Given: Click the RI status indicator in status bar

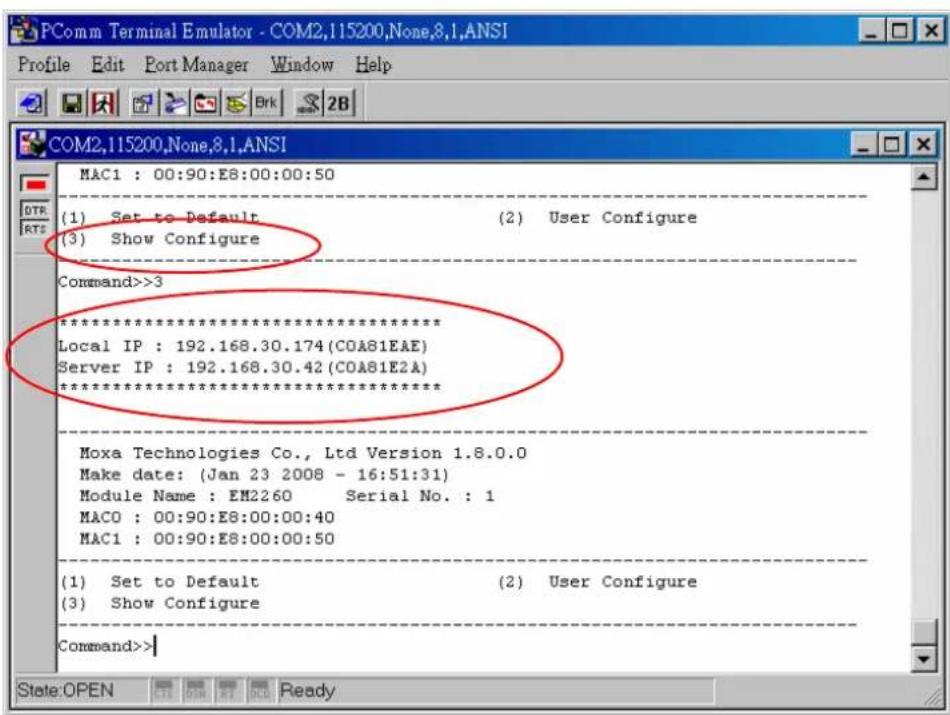Looking at the screenshot, I should click(227, 690).
